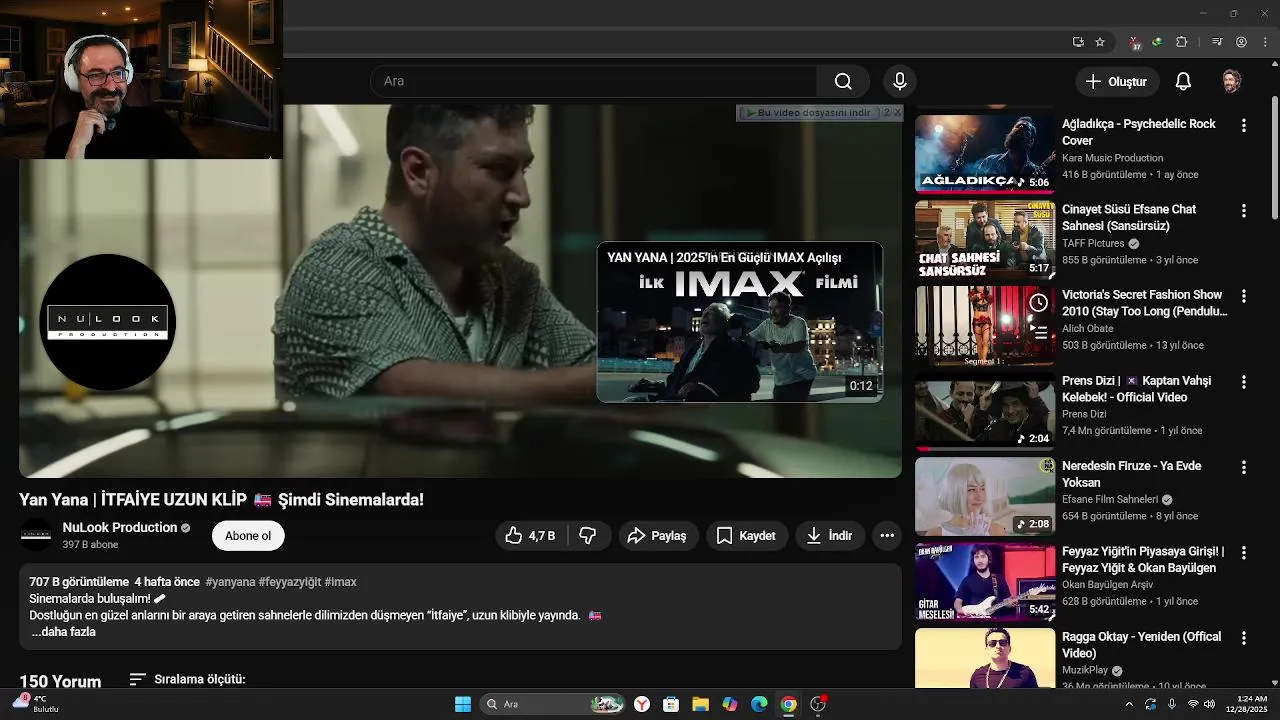Open the Chrome profile icon

point(1241,42)
